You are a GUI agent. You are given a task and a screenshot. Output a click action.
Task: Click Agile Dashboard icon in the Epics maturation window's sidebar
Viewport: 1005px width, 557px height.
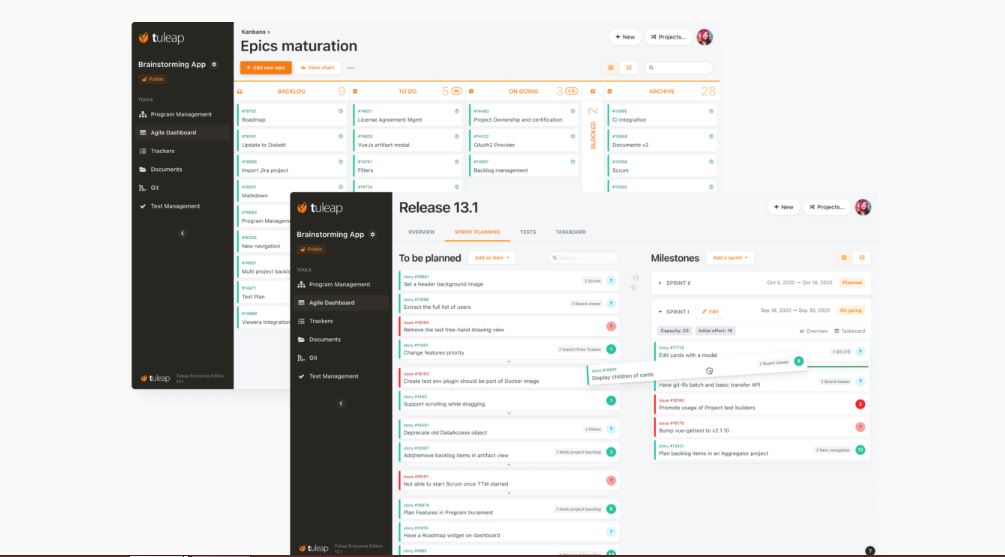pos(143,133)
